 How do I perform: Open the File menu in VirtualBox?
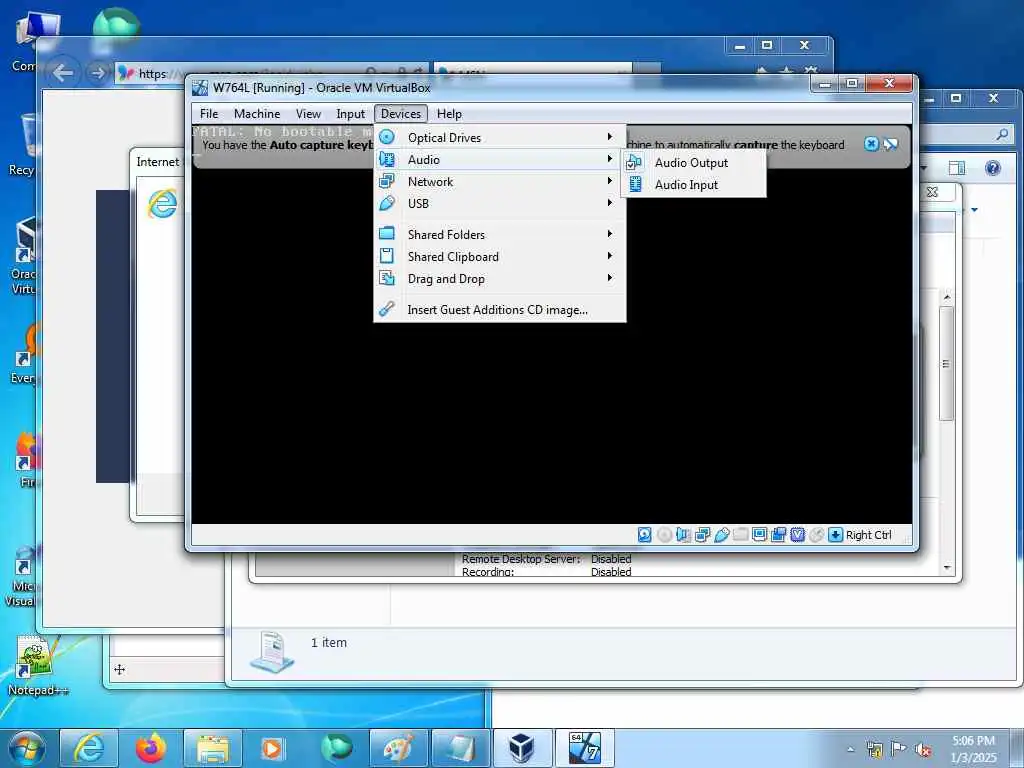tap(209, 114)
